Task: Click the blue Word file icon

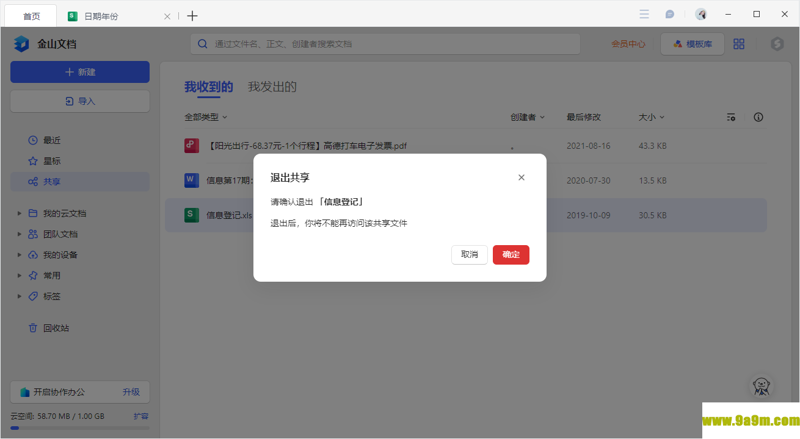Action: tap(191, 180)
